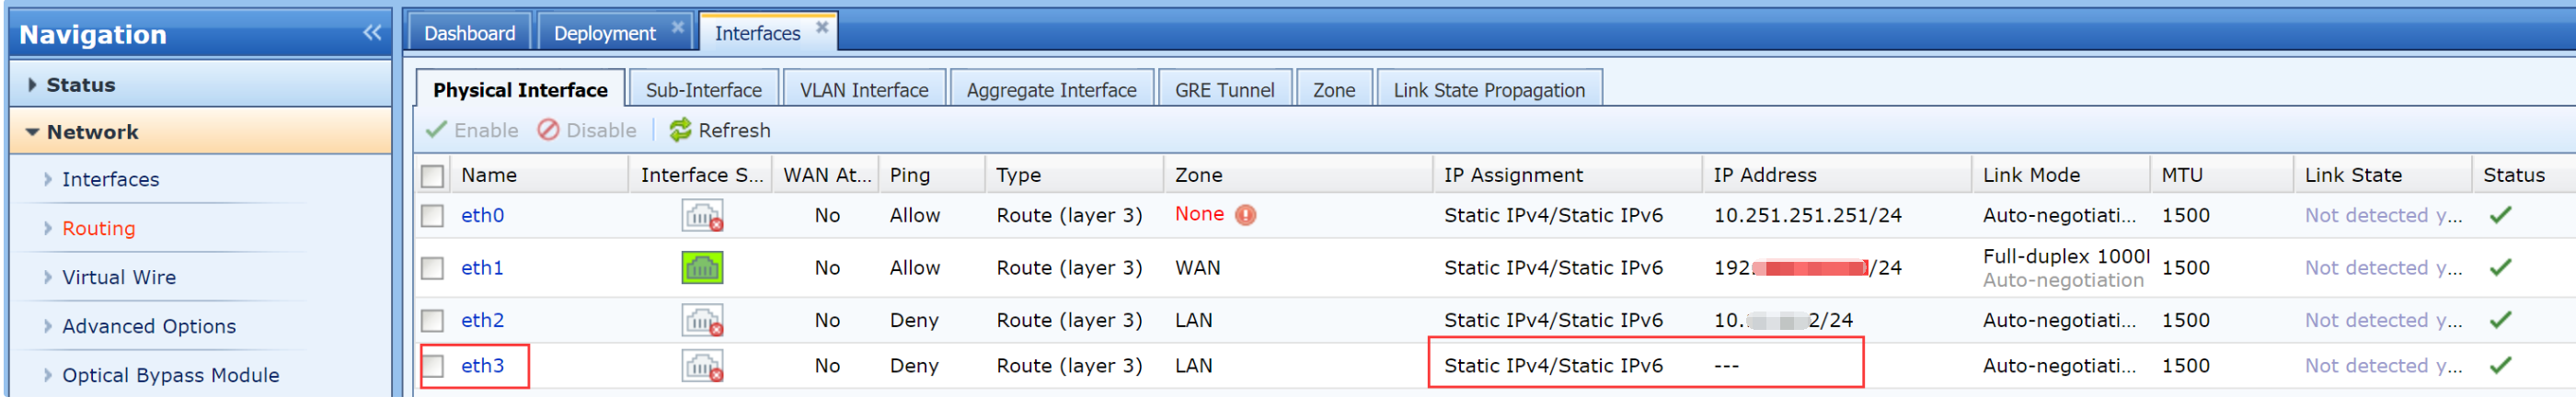This screenshot has height=408, width=2576.
Task: Collapse the Navigation panel with double-arrow icon
Action: pyautogui.click(x=371, y=32)
